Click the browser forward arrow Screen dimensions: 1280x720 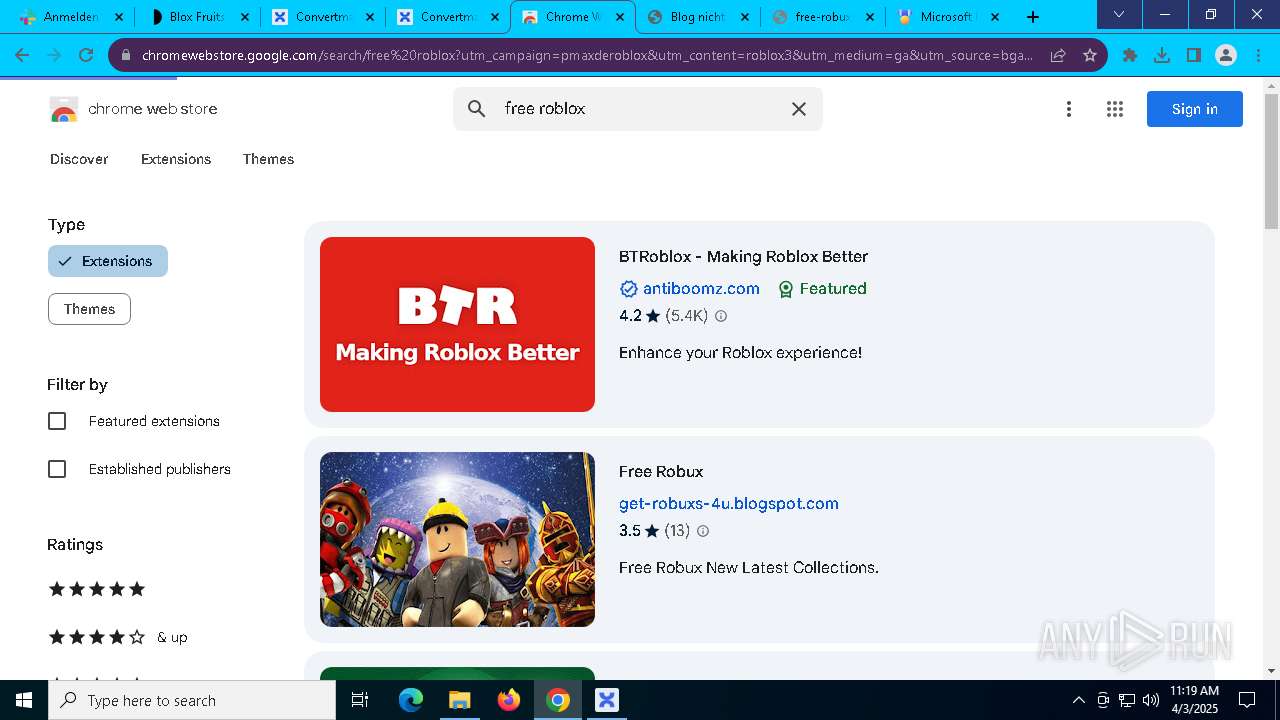tap(54, 55)
